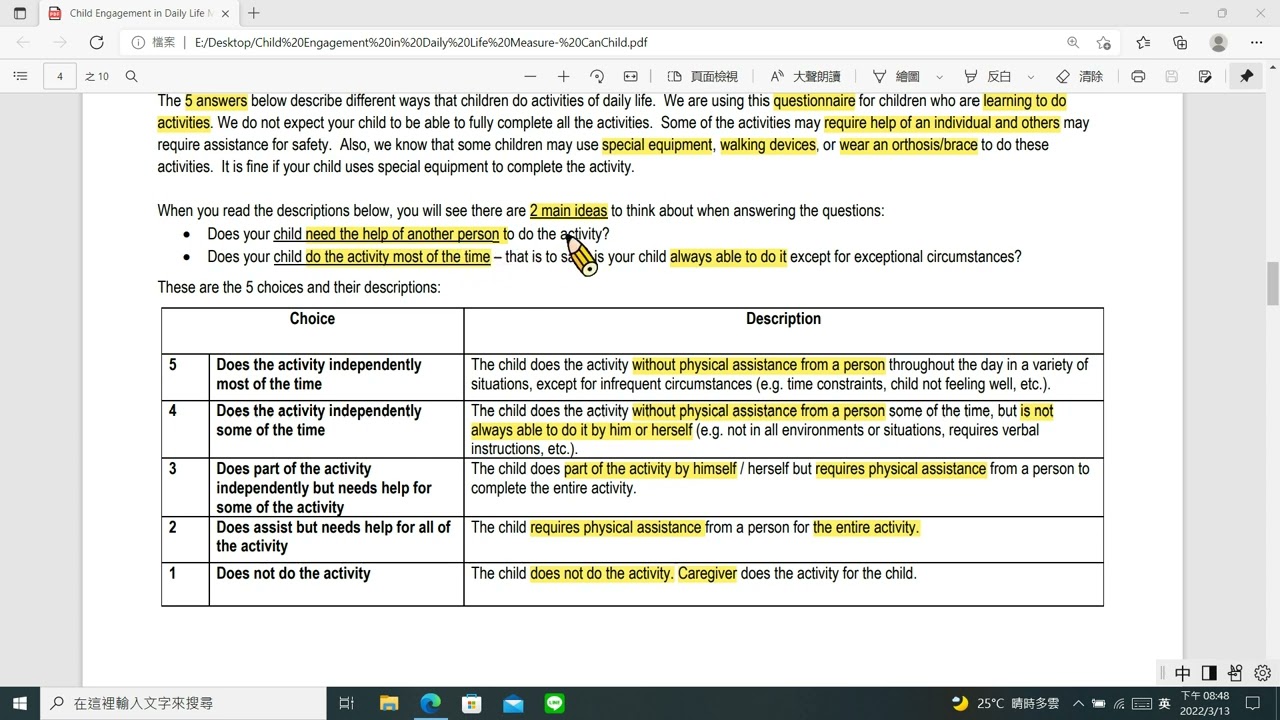Open the notification action center
This screenshot has height=720, width=1280.
point(1252,703)
